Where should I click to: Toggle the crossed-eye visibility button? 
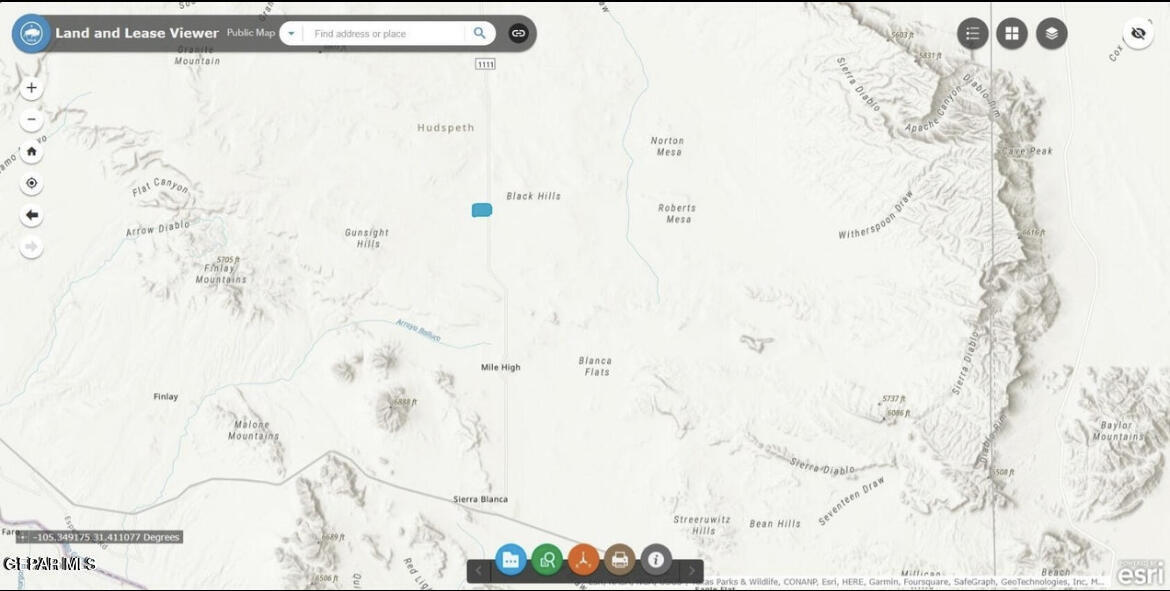[1138, 33]
